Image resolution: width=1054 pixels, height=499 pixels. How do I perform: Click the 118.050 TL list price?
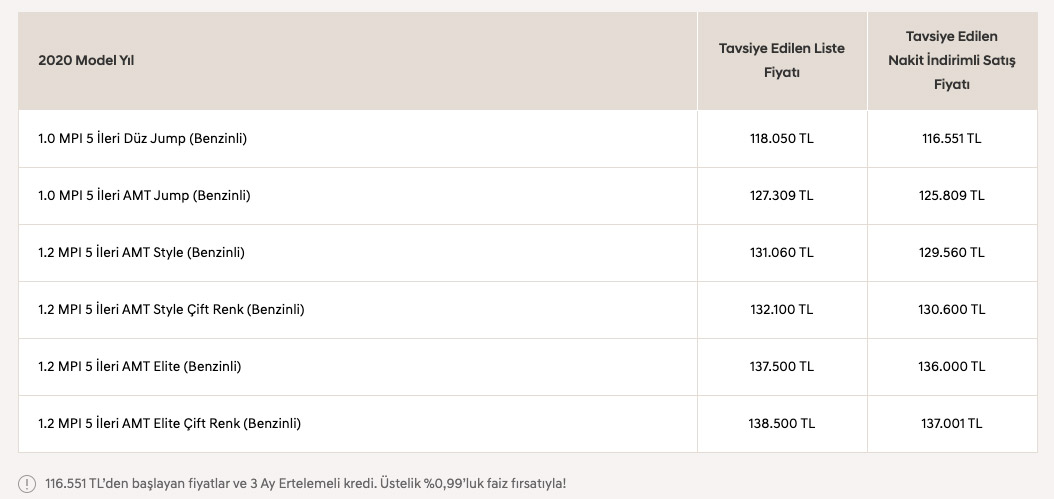coord(781,139)
